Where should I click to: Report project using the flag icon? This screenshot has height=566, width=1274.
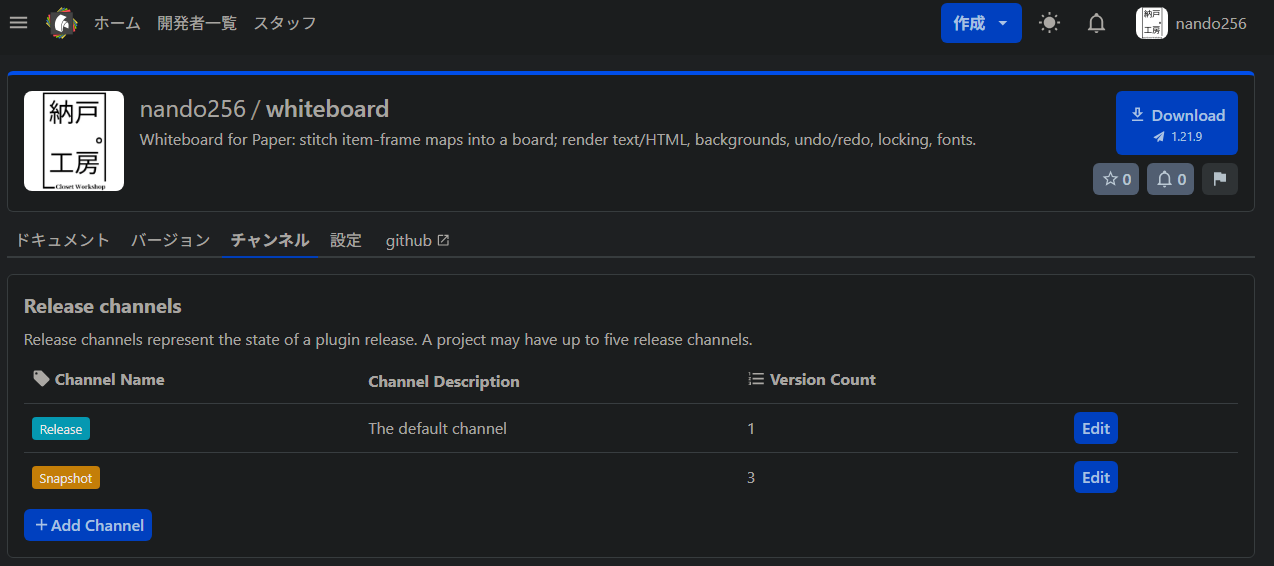coord(1219,179)
